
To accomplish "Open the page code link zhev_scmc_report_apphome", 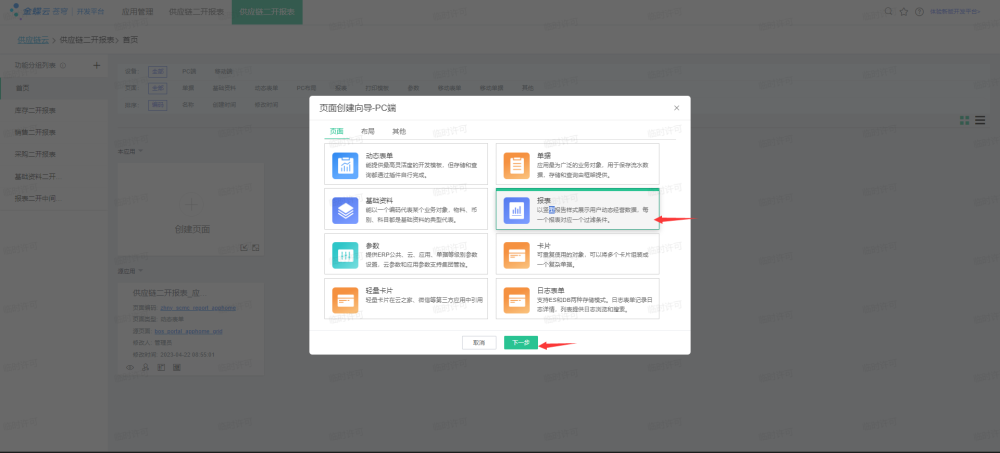I will pos(198,308).
